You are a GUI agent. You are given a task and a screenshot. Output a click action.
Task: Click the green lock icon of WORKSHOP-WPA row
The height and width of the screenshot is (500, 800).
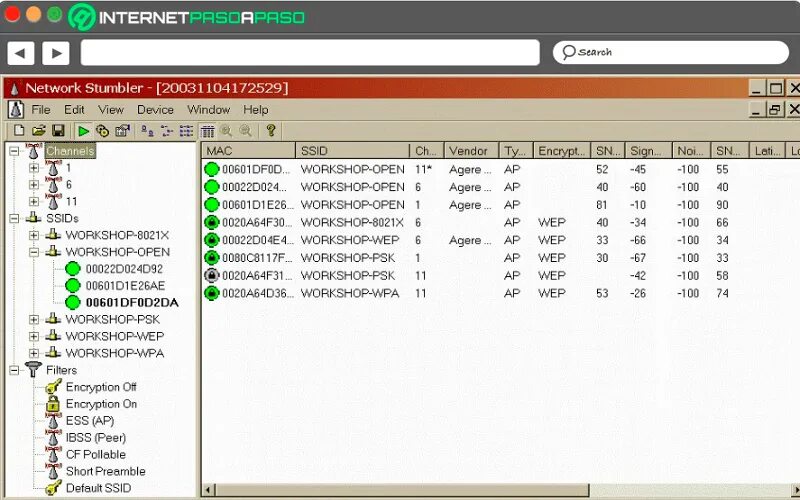click(x=211, y=293)
